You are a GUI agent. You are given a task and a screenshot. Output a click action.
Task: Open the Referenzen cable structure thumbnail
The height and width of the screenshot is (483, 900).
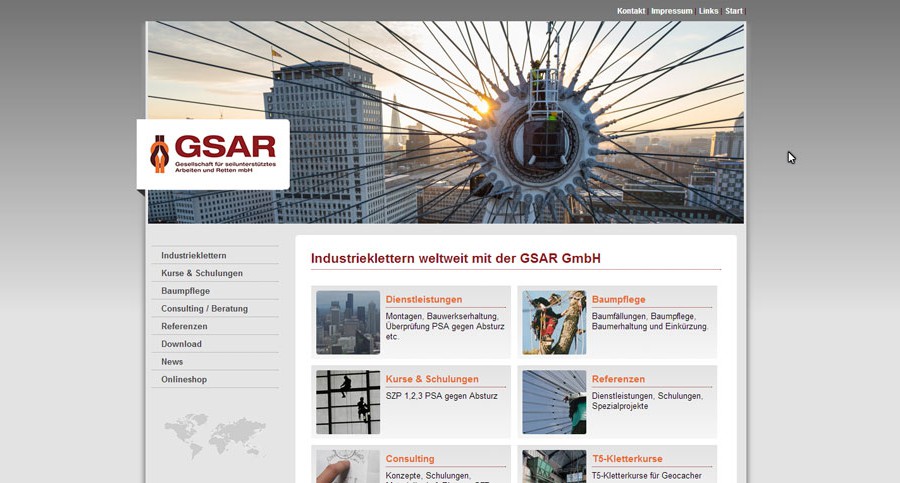coord(554,402)
